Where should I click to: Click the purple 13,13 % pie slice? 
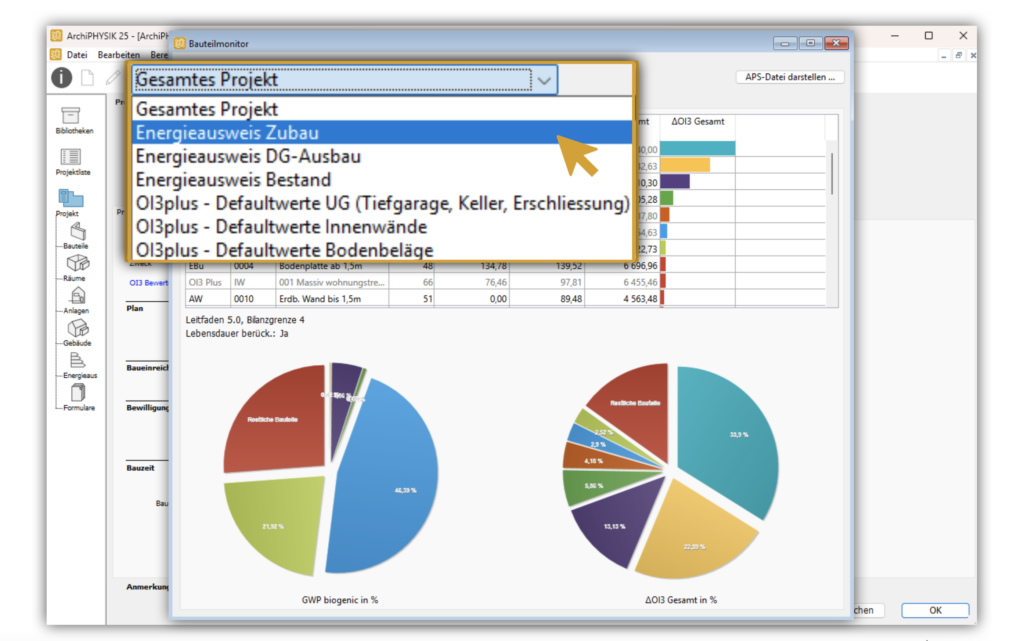617,522
